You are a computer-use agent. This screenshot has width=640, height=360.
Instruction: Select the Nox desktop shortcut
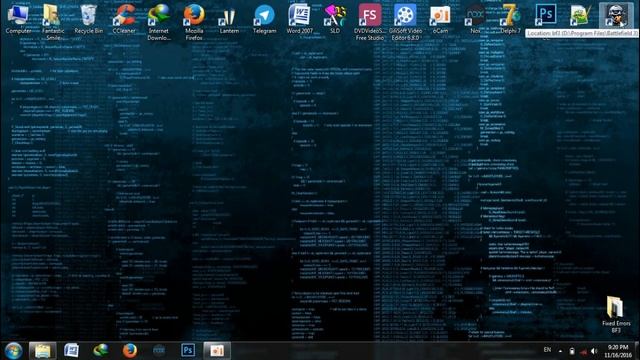475,19
